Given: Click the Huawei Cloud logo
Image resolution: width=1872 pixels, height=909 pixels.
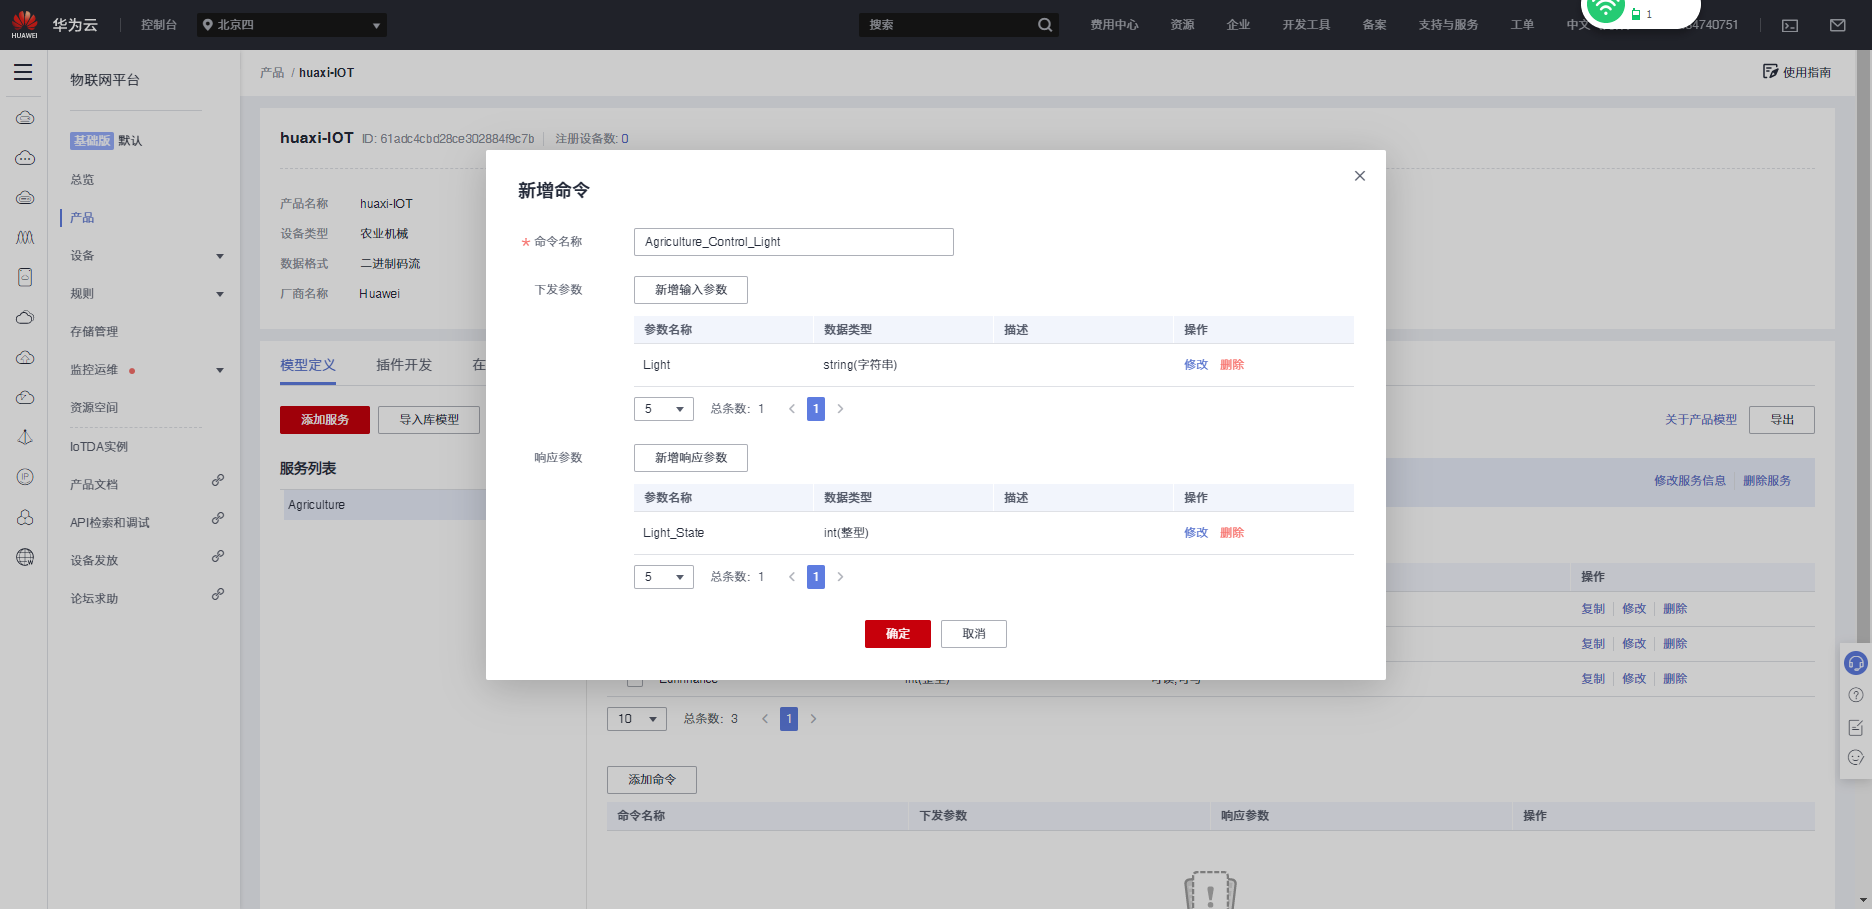Looking at the screenshot, I should click(x=25, y=24).
